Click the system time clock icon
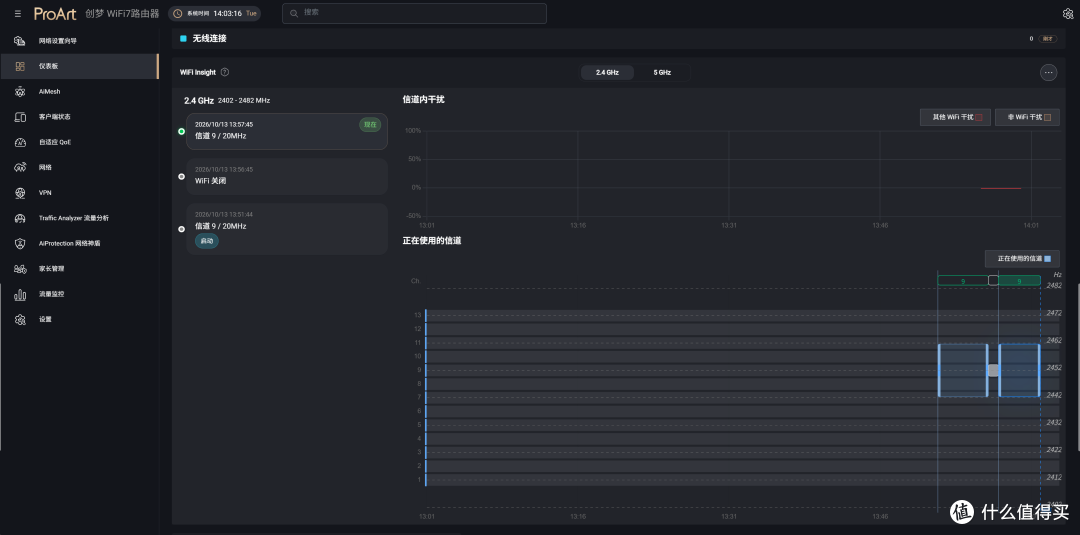 (x=178, y=13)
